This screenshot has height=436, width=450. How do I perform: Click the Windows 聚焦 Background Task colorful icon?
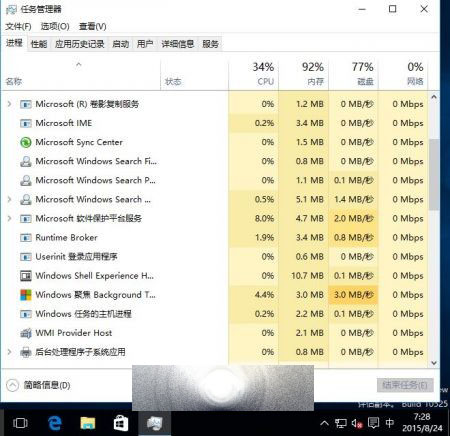coord(26,295)
